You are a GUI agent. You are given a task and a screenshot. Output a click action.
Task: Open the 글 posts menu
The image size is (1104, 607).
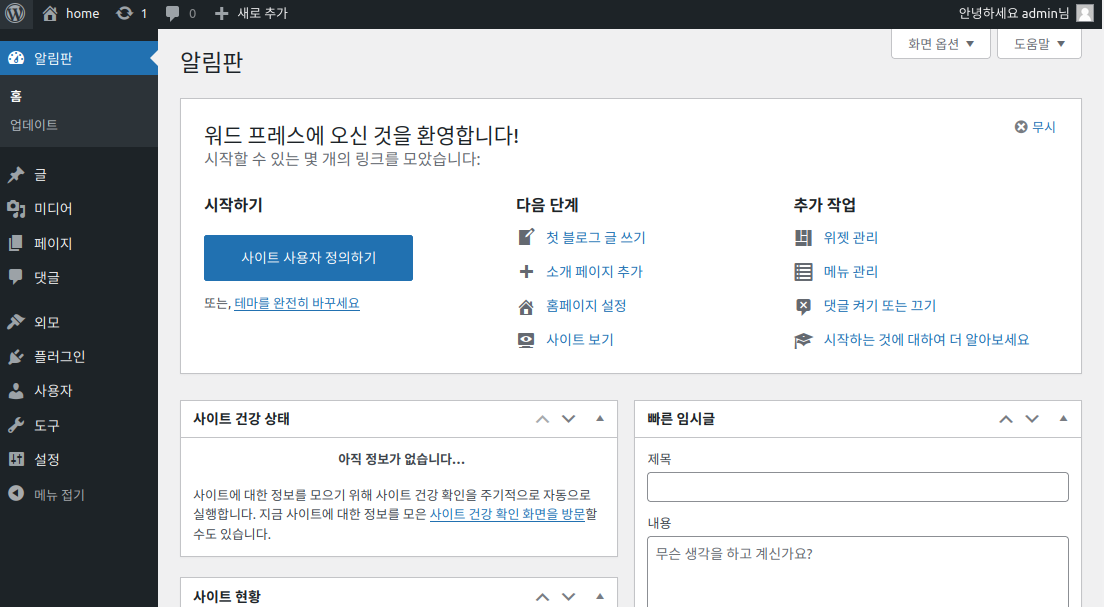pyautogui.click(x=41, y=175)
